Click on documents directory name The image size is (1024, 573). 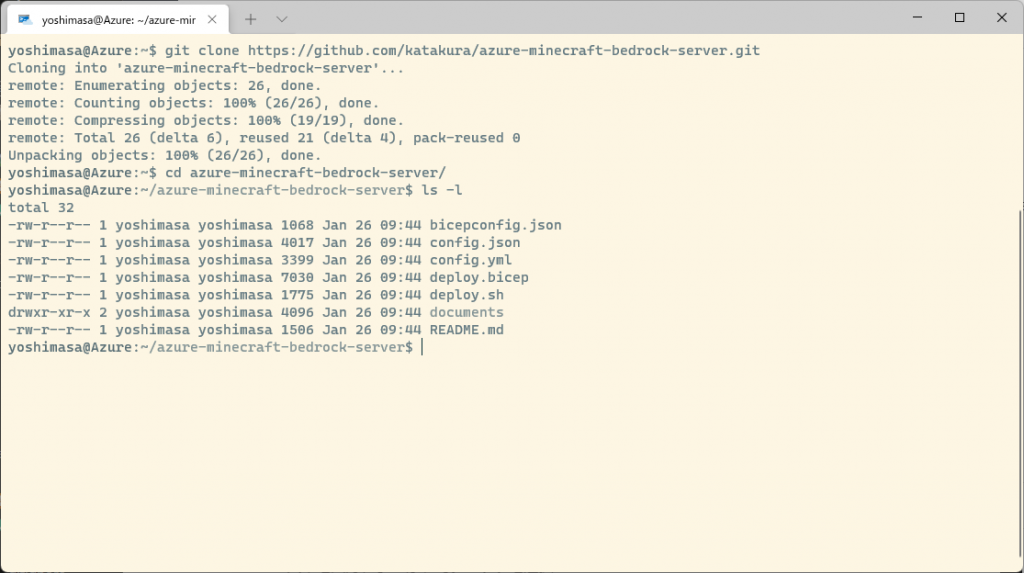[466, 312]
